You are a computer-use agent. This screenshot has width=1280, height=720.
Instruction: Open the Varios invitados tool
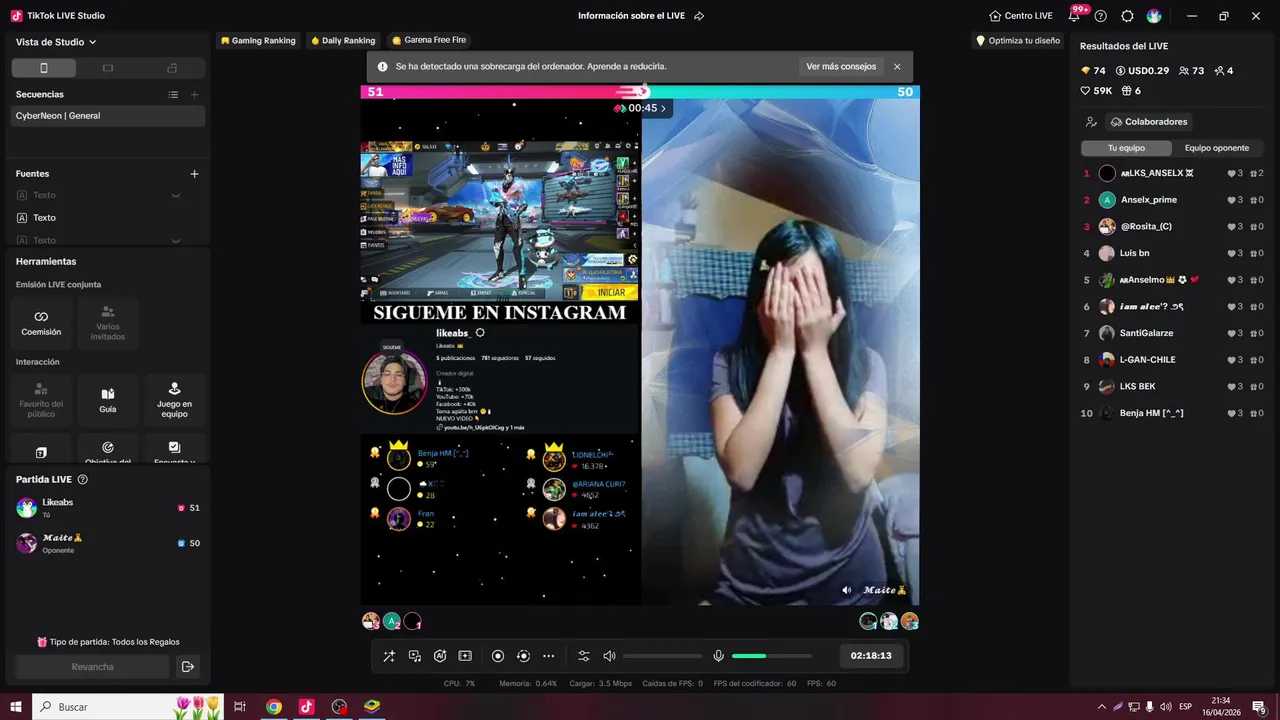pos(108,323)
